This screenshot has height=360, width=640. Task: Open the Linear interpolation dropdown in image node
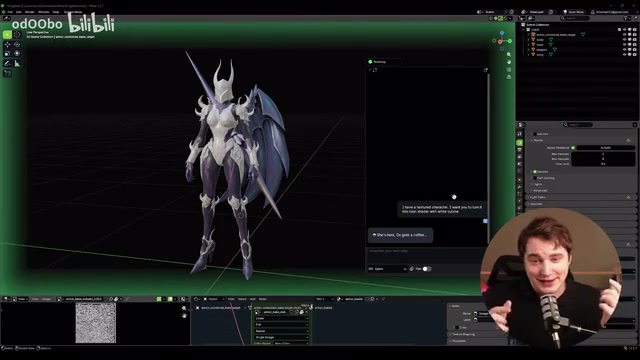281,318
